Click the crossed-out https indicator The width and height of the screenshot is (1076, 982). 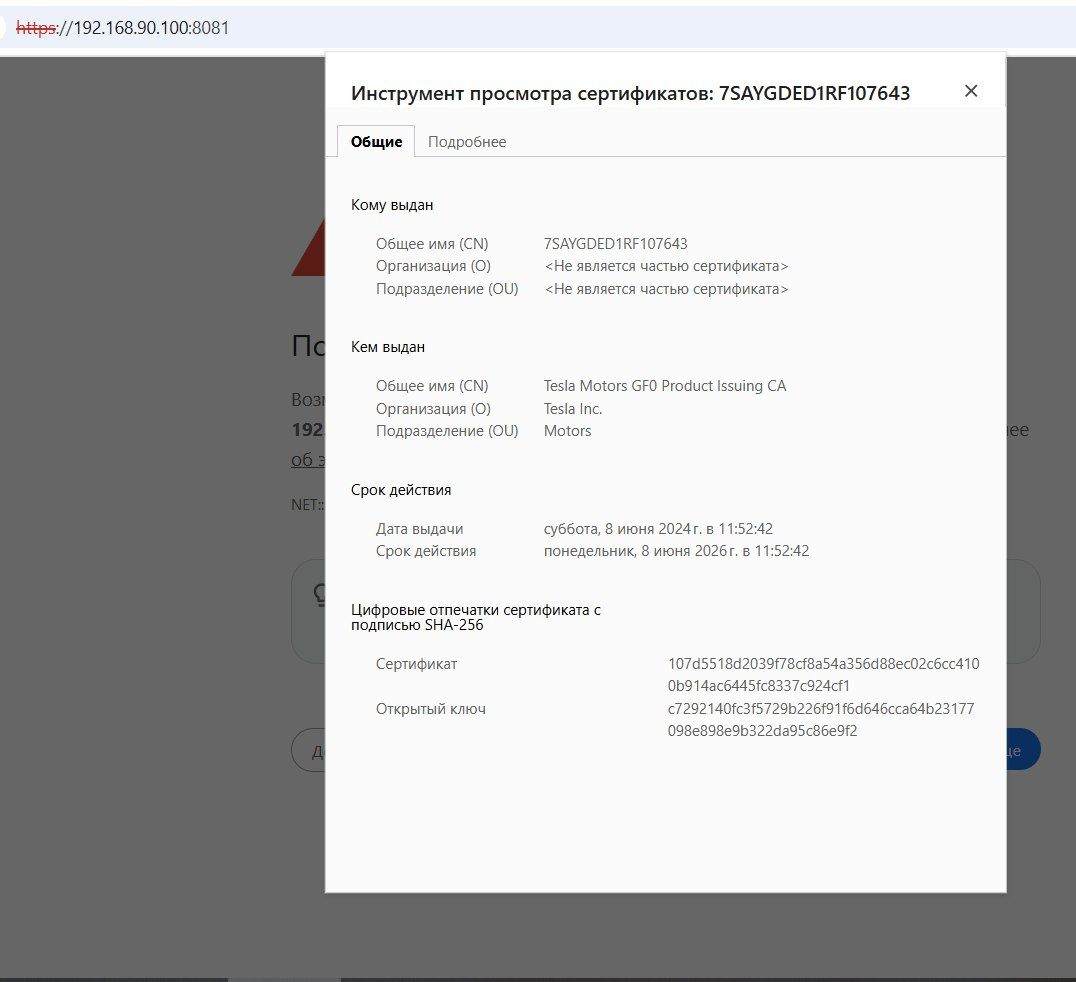[x=36, y=28]
